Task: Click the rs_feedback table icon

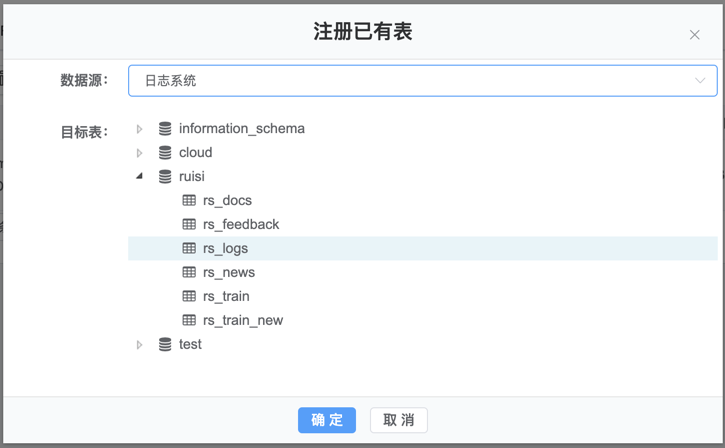Action: pyautogui.click(x=189, y=225)
